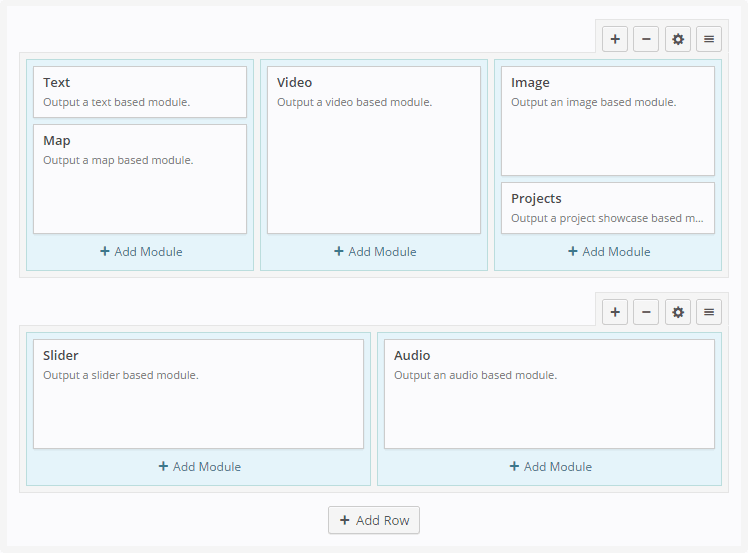
Task: Click 'Output a slider based module.' description
Action: (x=121, y=375)
